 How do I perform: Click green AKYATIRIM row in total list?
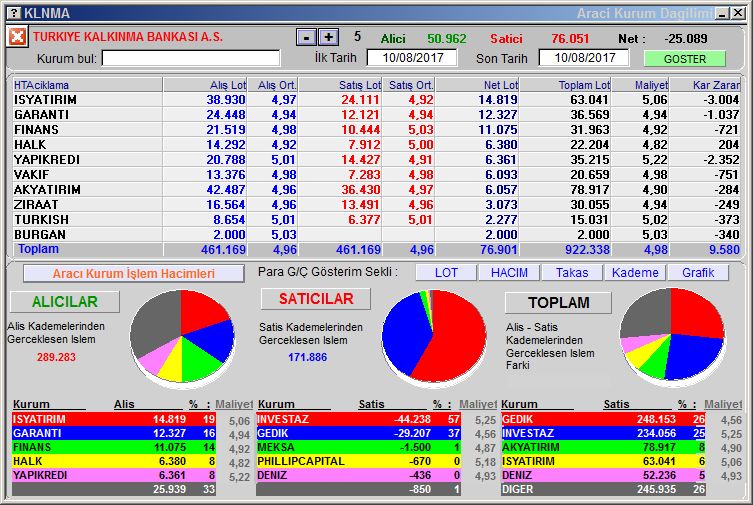(x=603, y=447)
